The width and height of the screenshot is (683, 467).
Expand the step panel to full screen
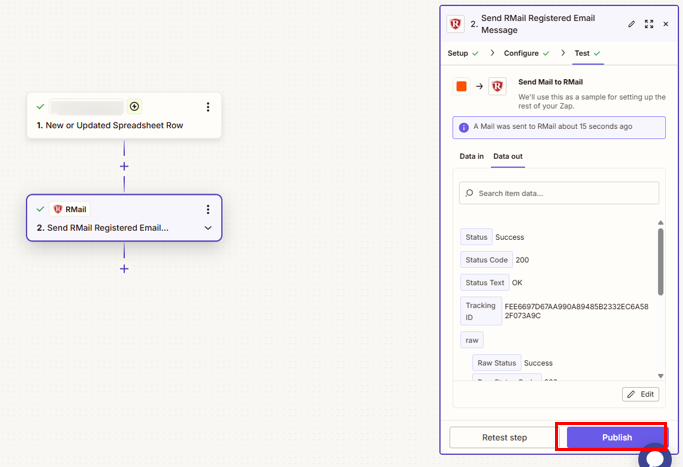point(648,24)
